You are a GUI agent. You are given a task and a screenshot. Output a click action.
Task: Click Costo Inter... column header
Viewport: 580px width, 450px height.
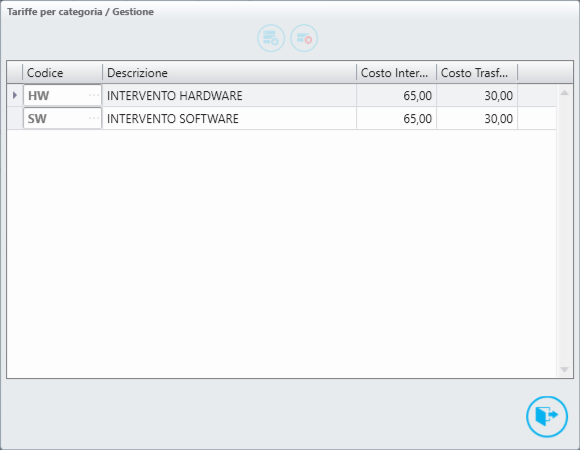pyautogui.click(x=397, y=73)
